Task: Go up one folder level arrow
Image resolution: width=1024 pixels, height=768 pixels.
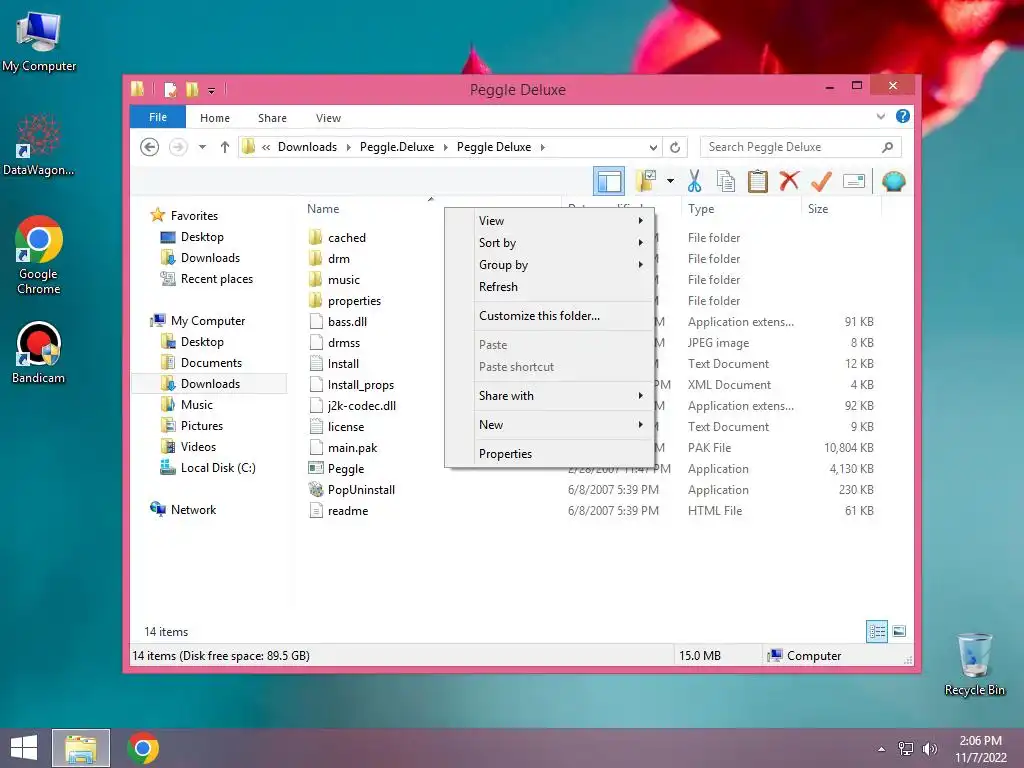Action: 225,147
